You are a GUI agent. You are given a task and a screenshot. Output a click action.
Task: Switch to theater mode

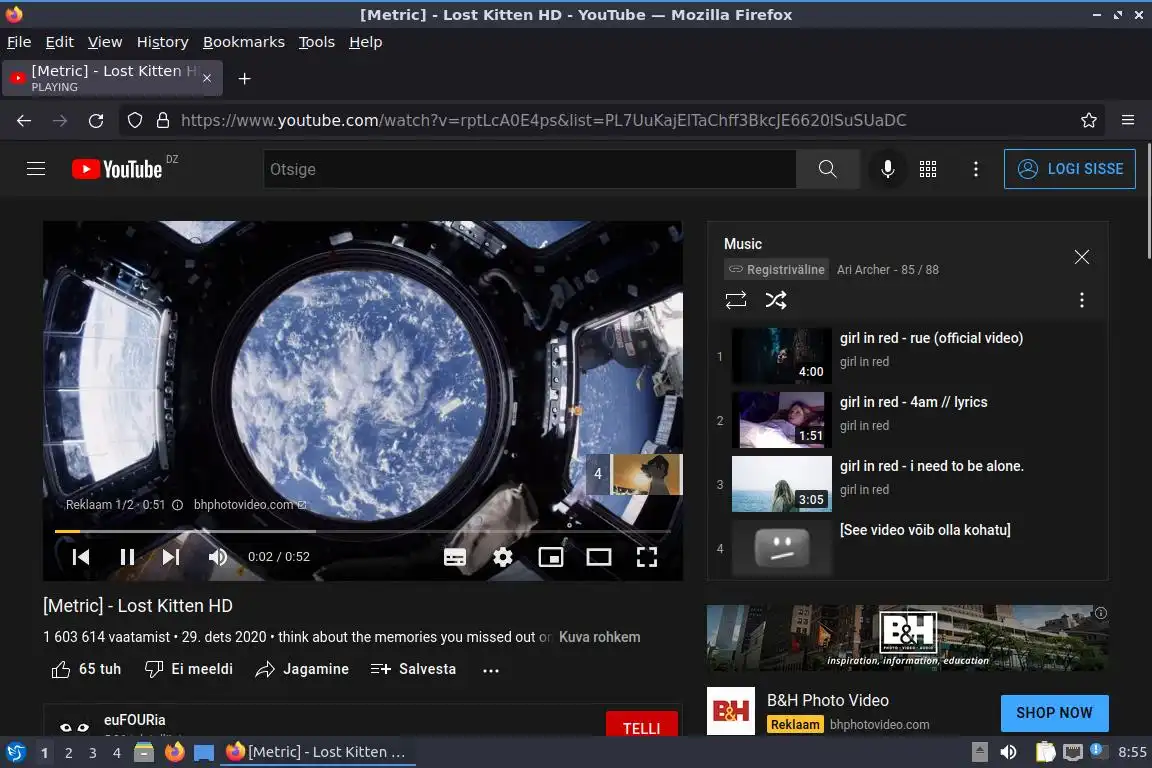[x=599, y=557]
